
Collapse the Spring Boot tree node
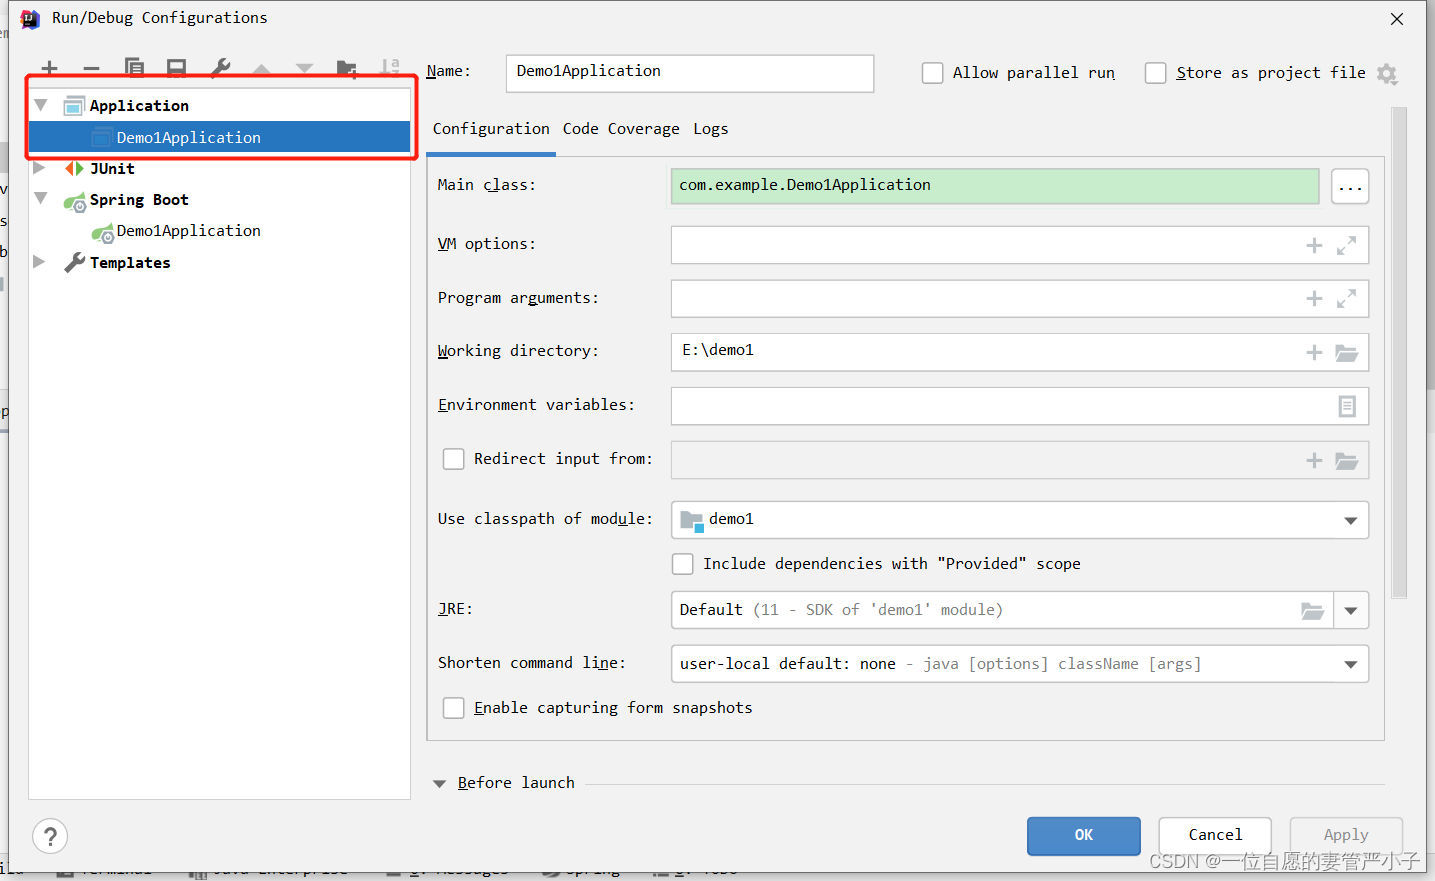pyautogui.click(x=41, y=198)
